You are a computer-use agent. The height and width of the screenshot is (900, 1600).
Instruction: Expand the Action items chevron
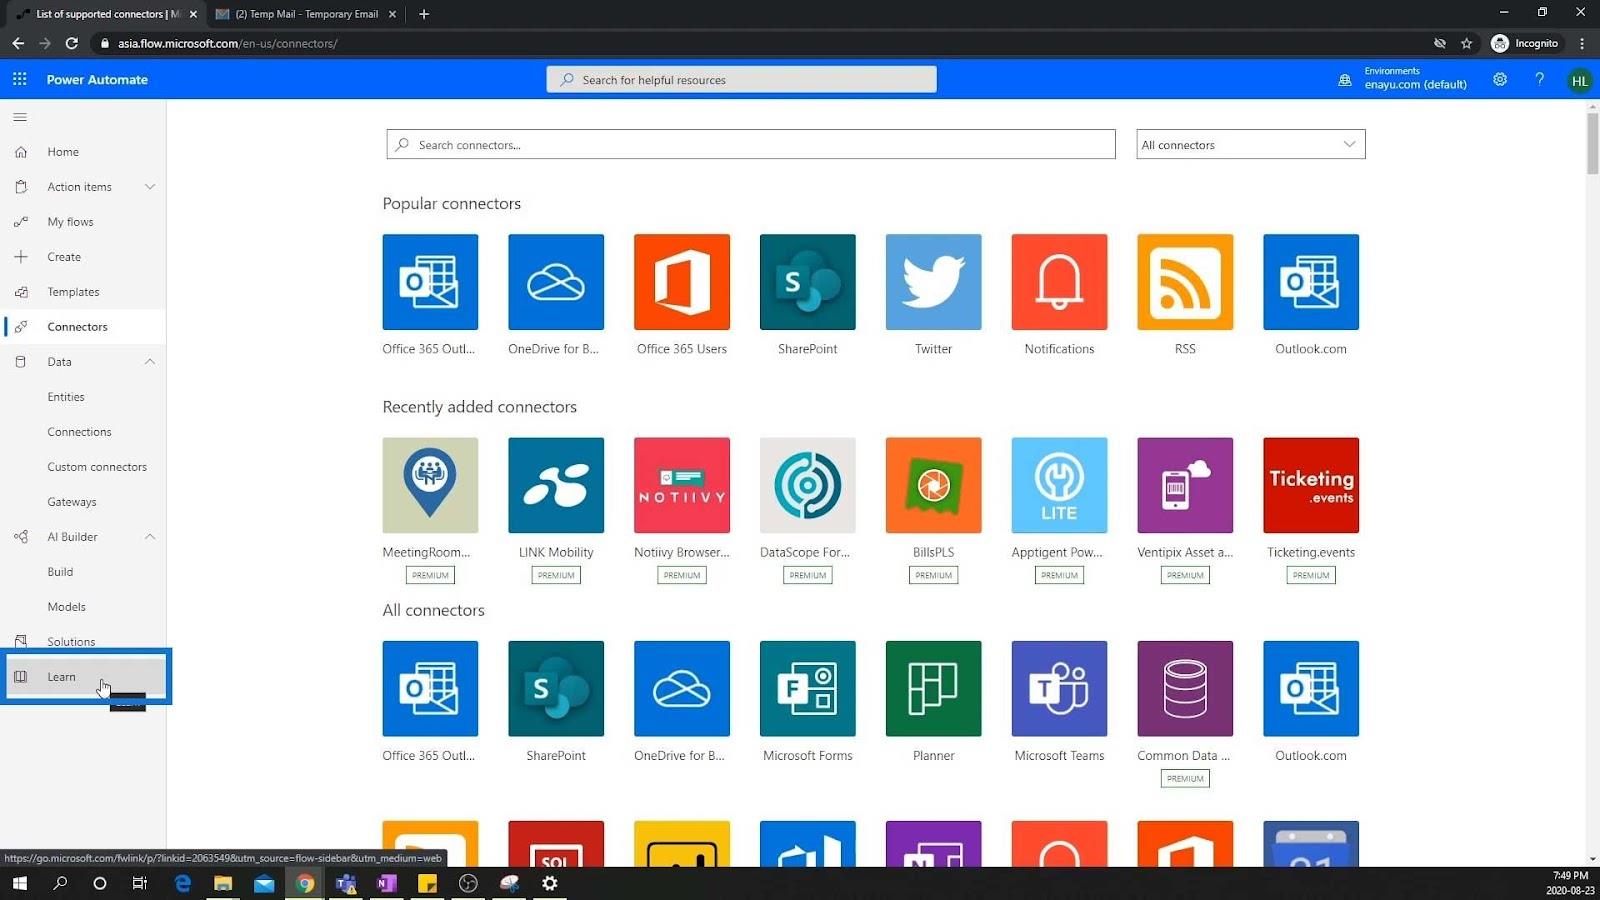[x=150, y=187]
